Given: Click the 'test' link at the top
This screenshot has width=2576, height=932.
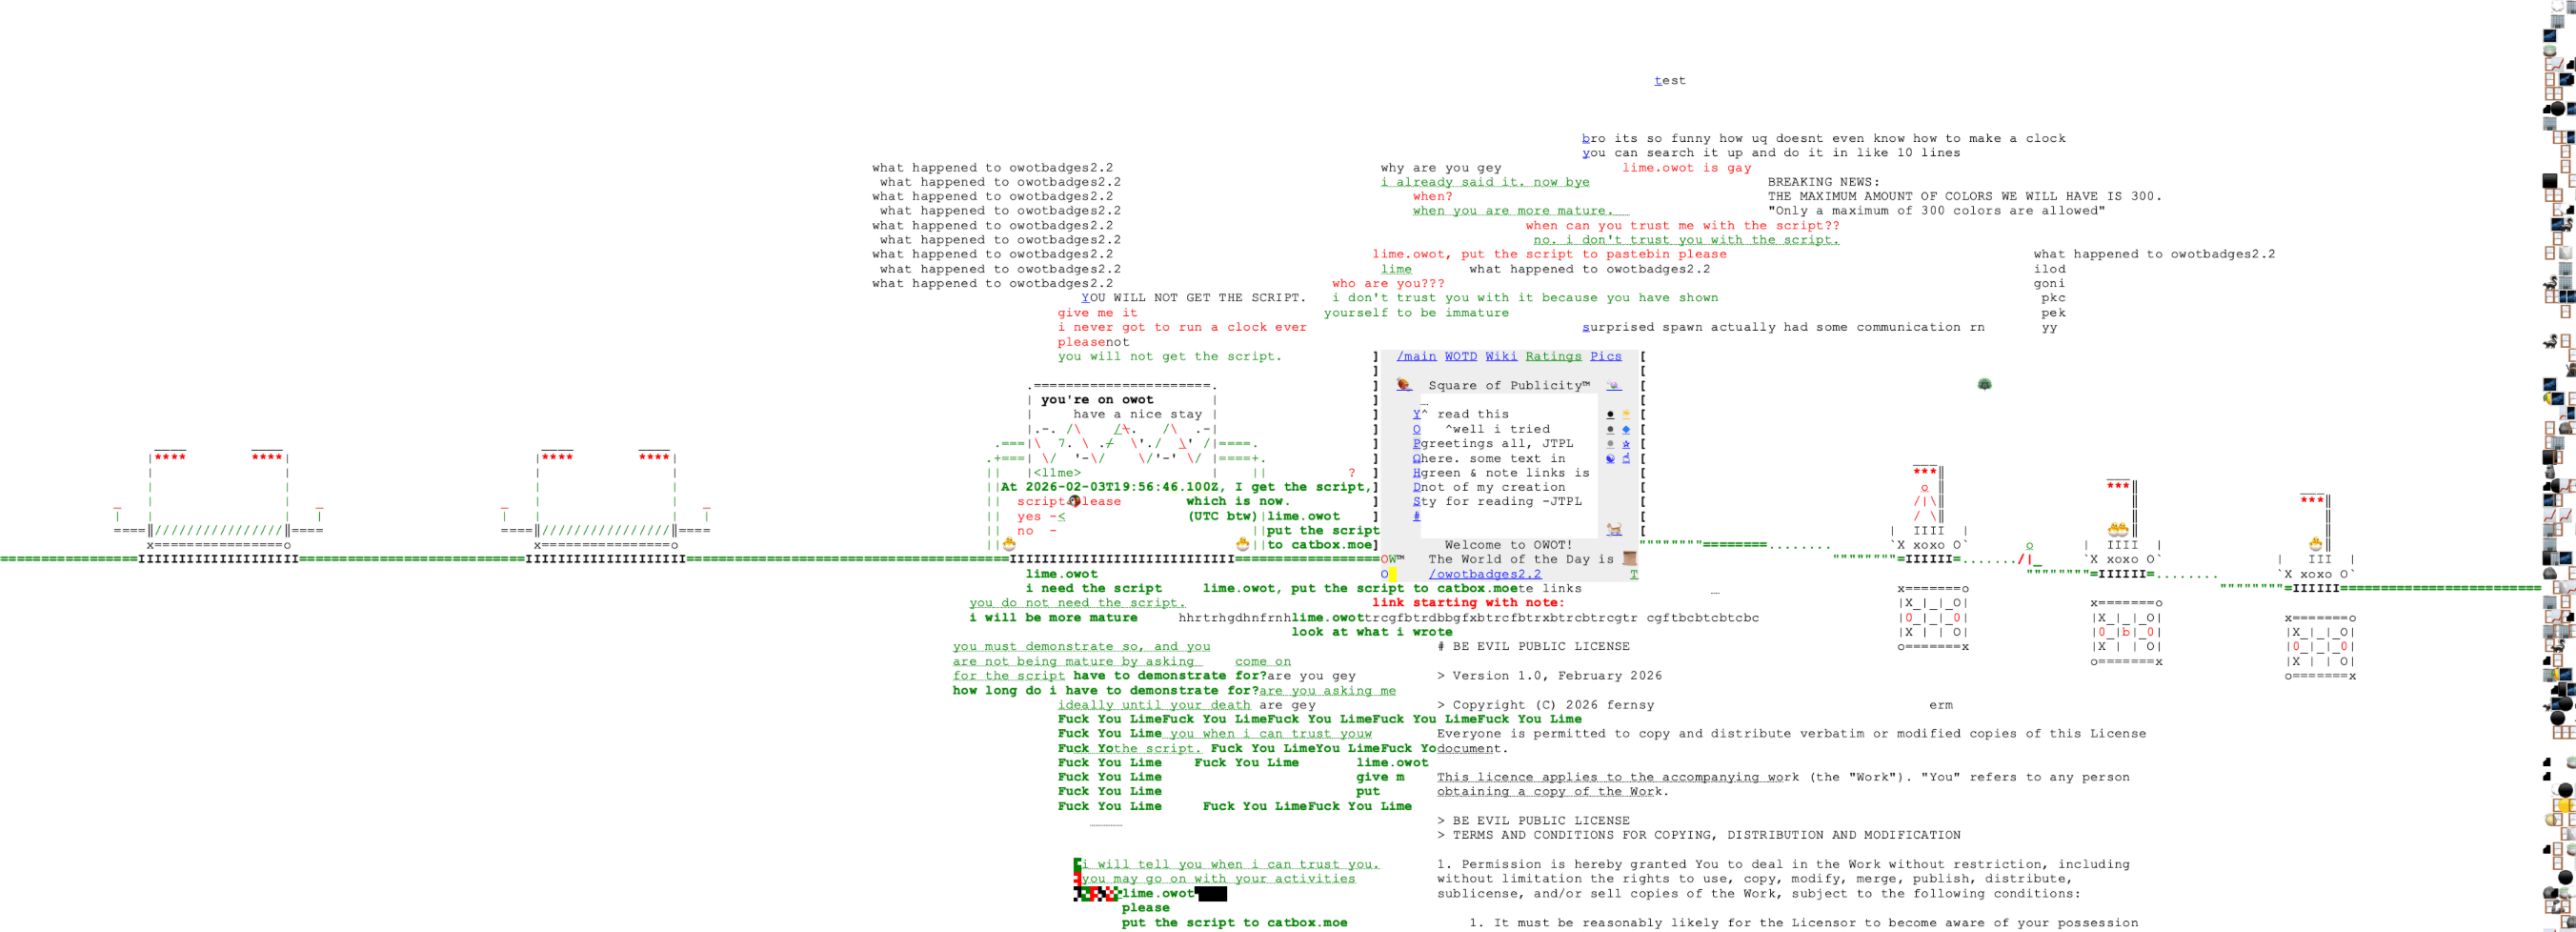Looking at the screenshot, I should pyautogui.click(x=1669, y=80).
